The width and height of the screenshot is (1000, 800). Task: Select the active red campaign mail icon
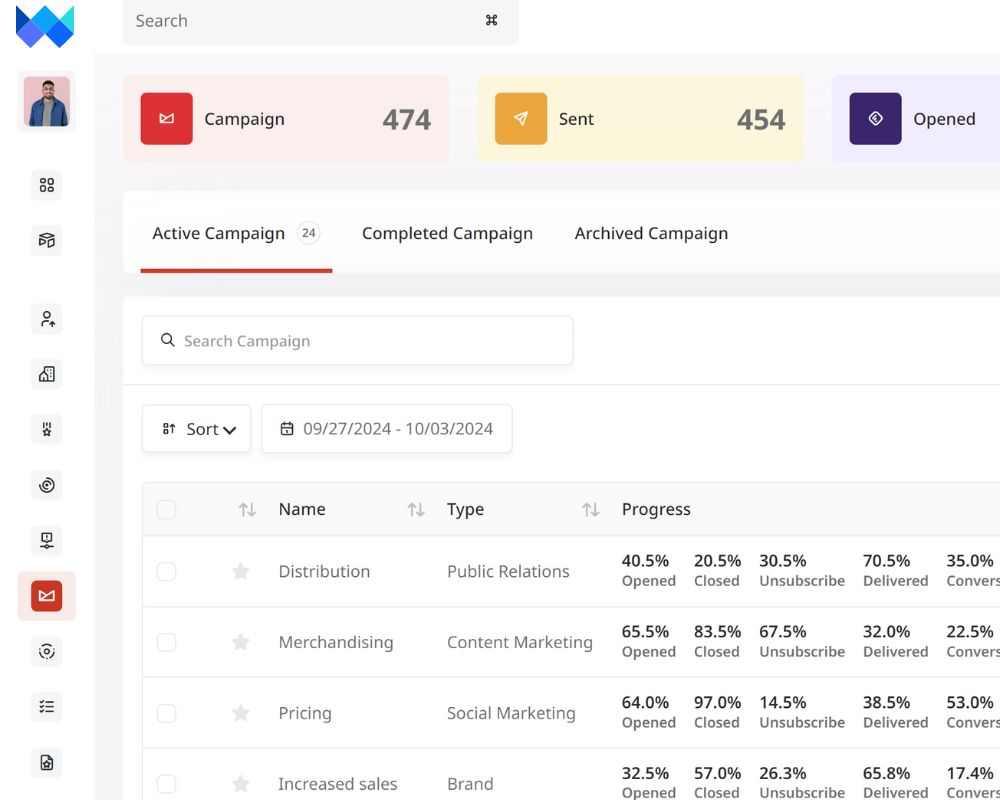pyautogui.click(x=46, y=596)
